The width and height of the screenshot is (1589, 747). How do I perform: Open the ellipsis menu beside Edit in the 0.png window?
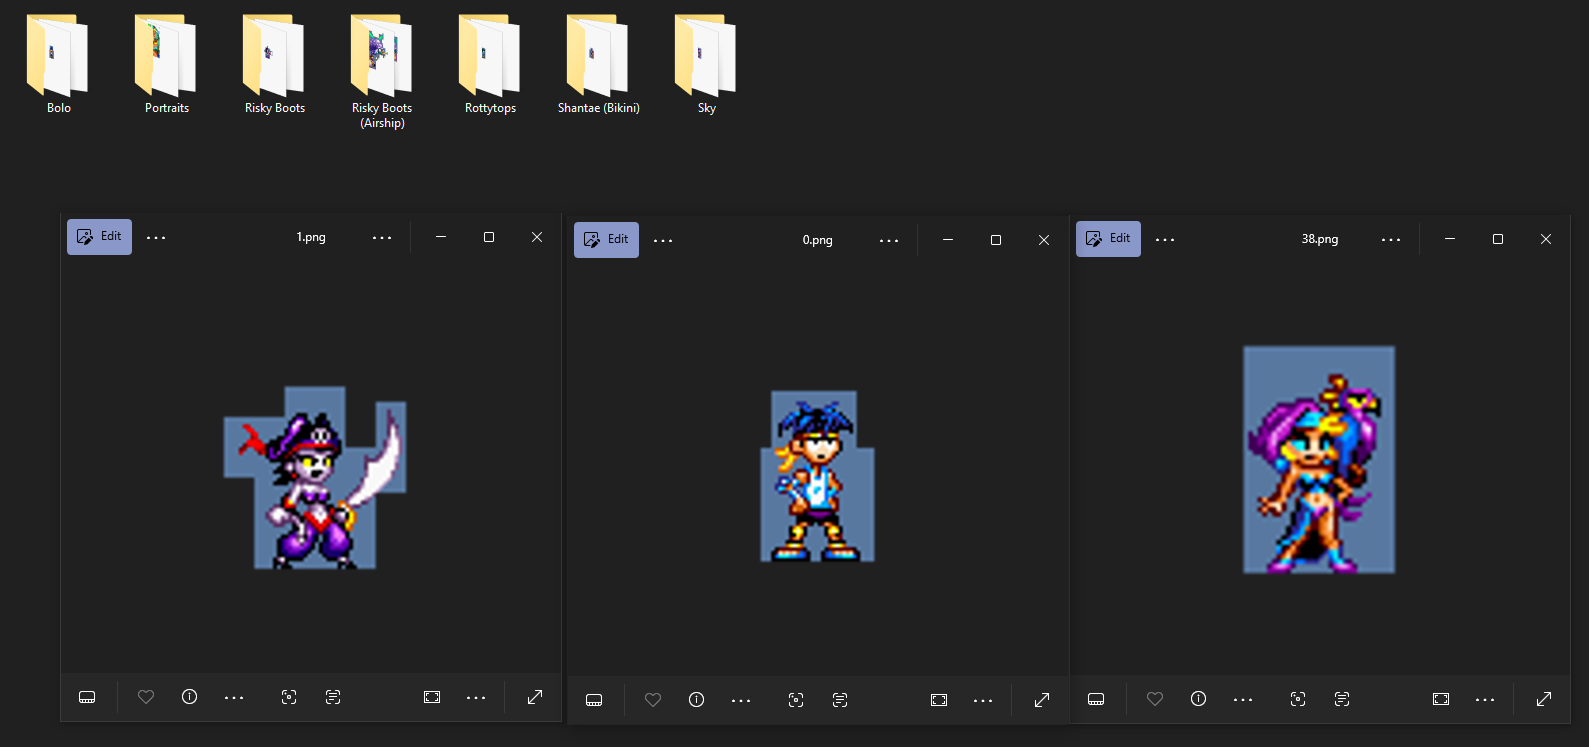click(x=663, y=241)
